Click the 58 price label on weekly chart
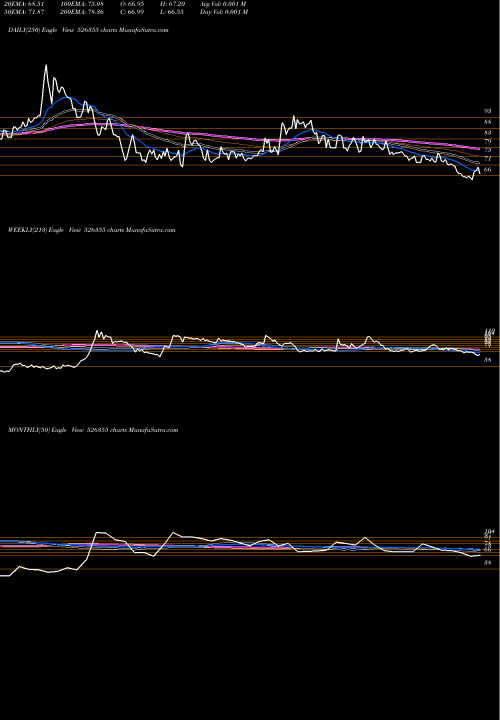500x720 pixels. point(488,360)
